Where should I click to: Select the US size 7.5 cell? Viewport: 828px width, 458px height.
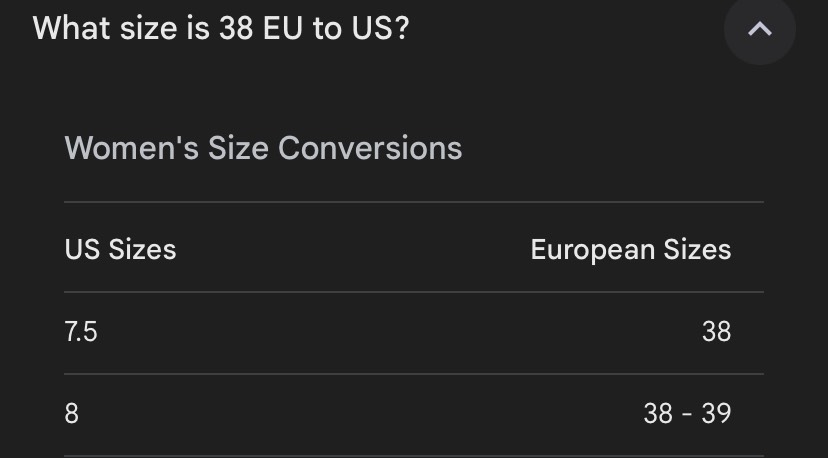(x=81, y=332)
